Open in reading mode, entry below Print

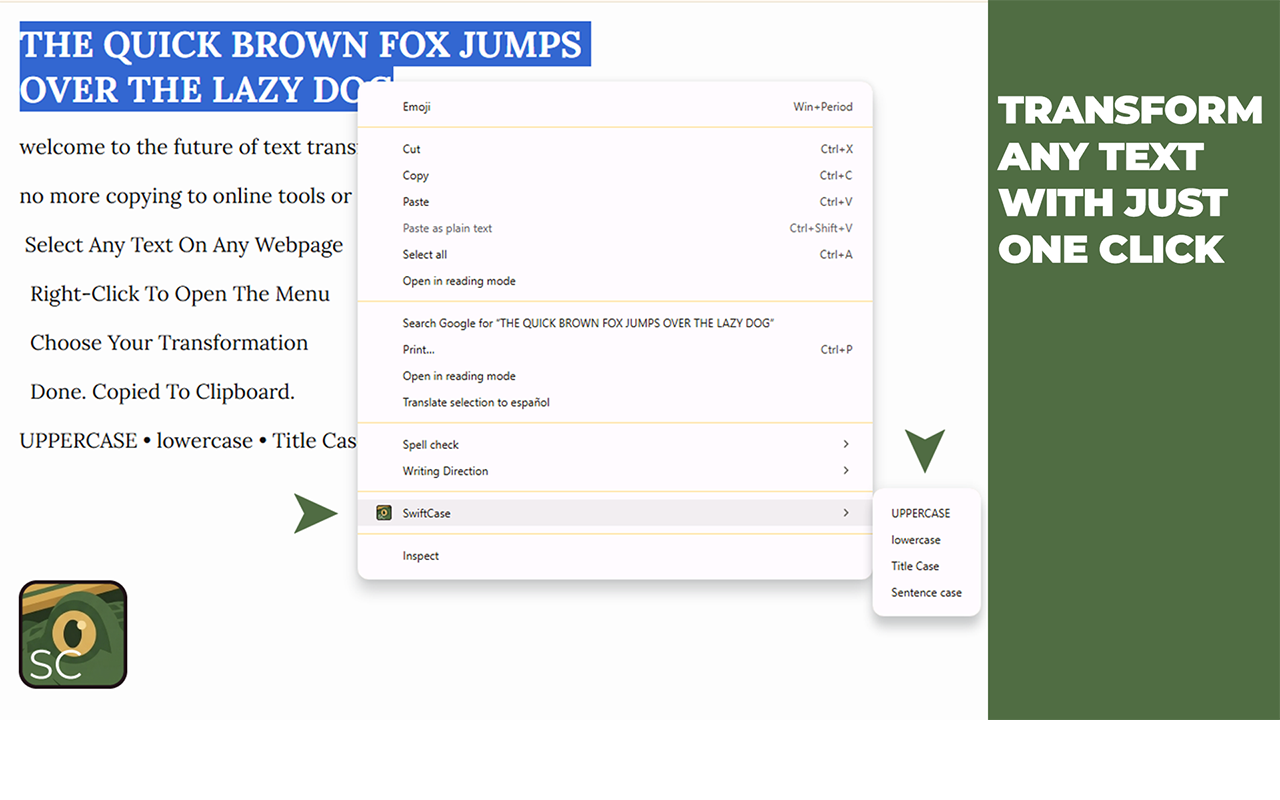pyautogui.click(x=615, y=376)
